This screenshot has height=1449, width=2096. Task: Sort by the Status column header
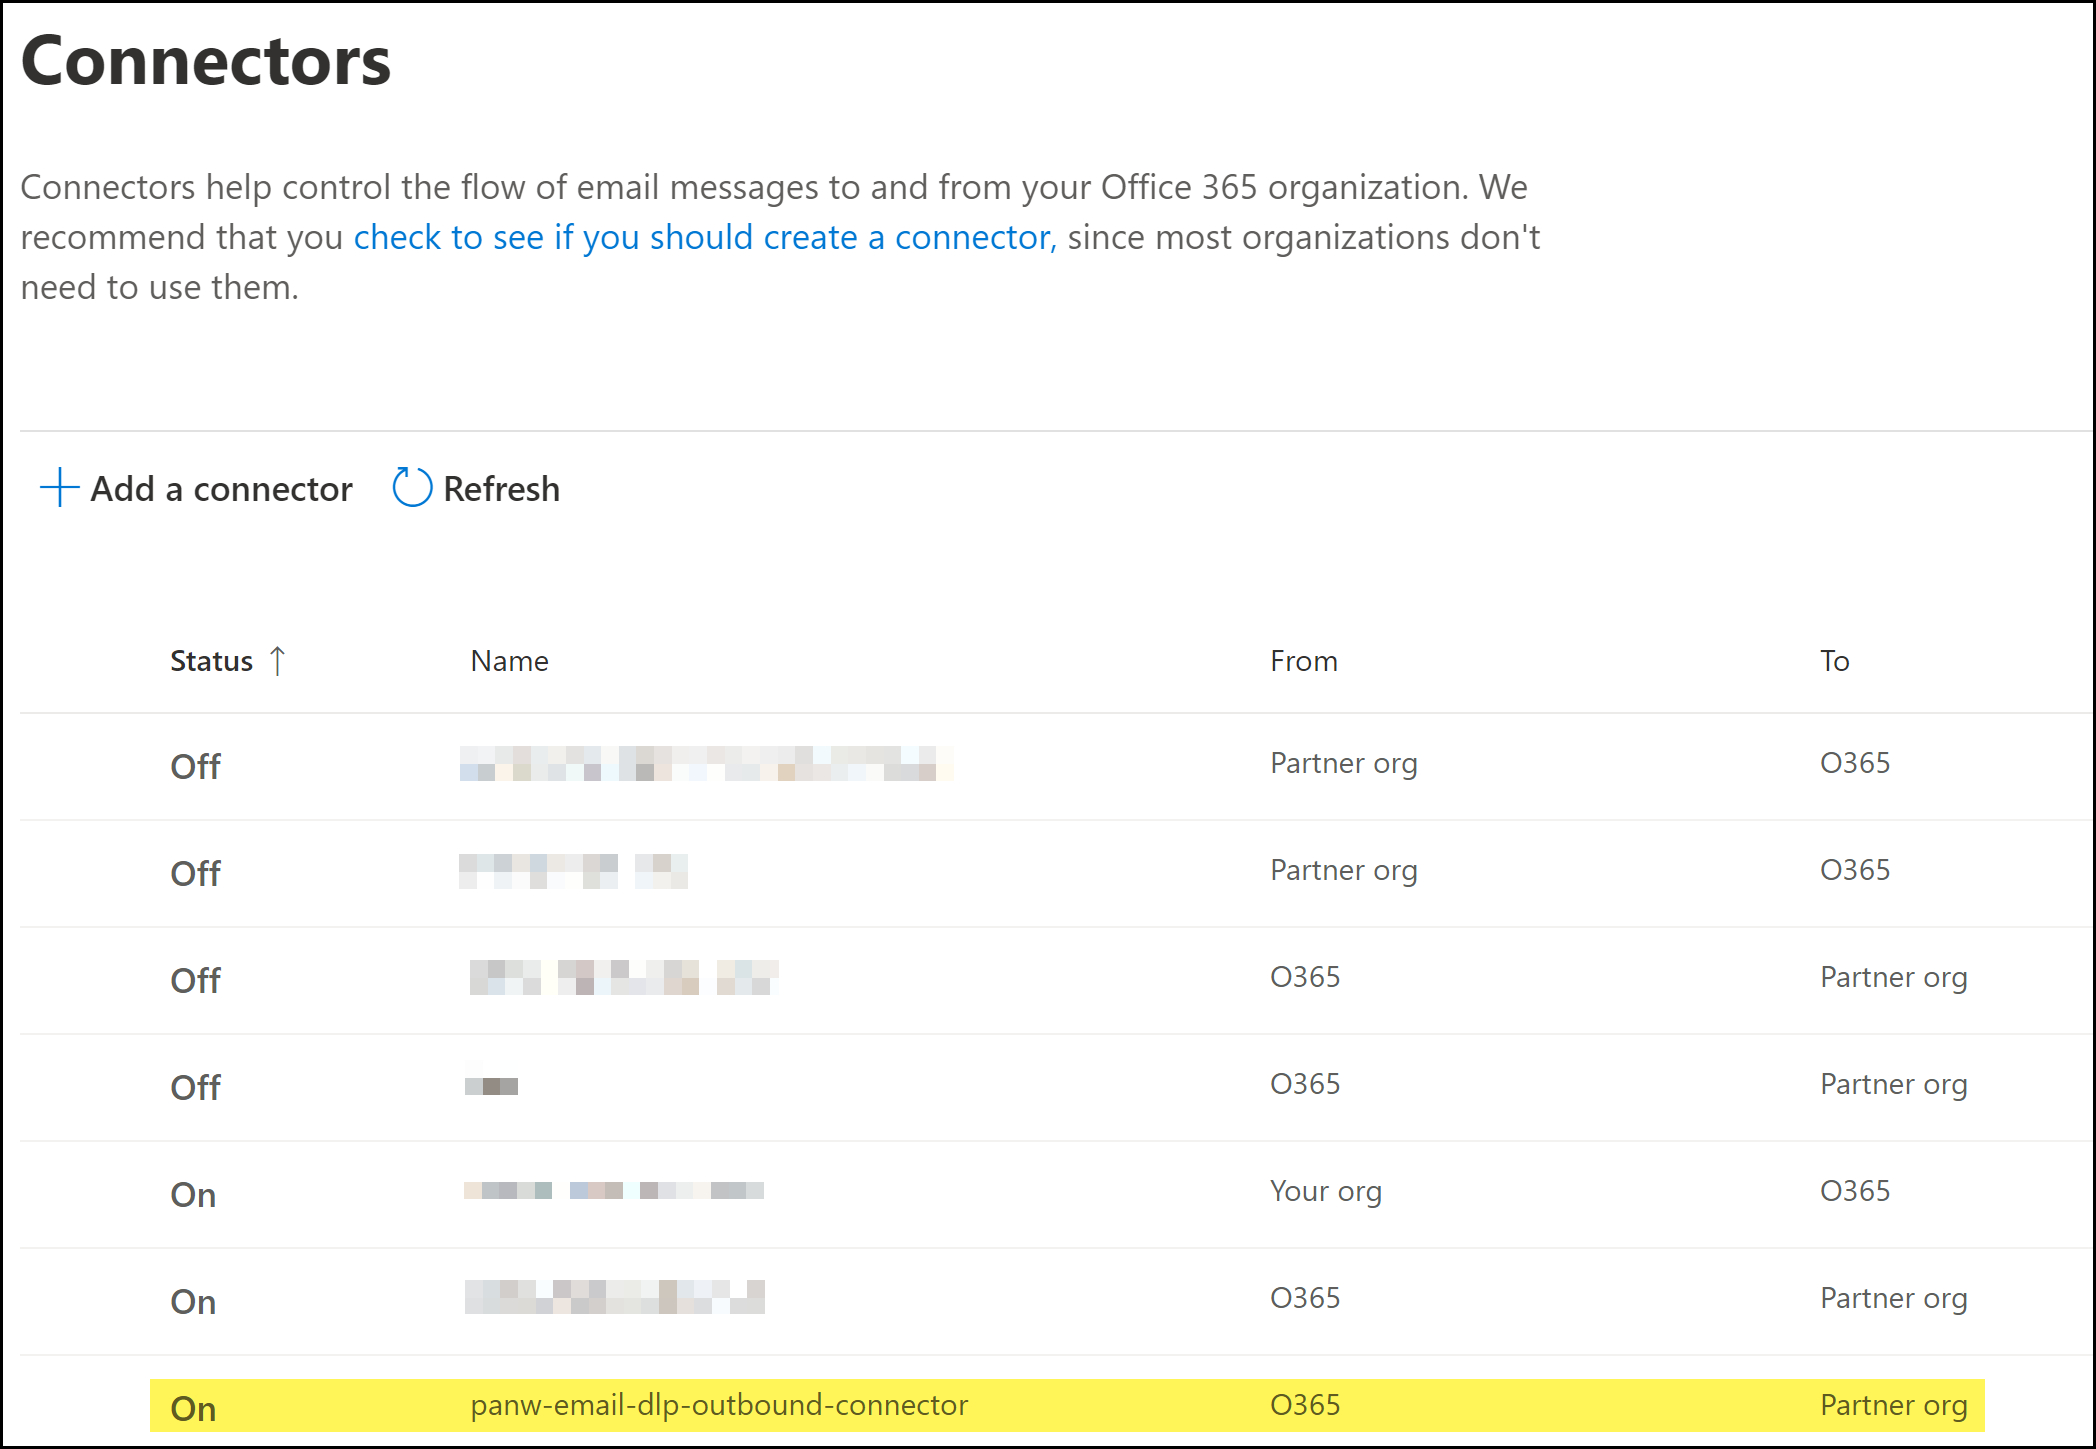click(211, 661)
